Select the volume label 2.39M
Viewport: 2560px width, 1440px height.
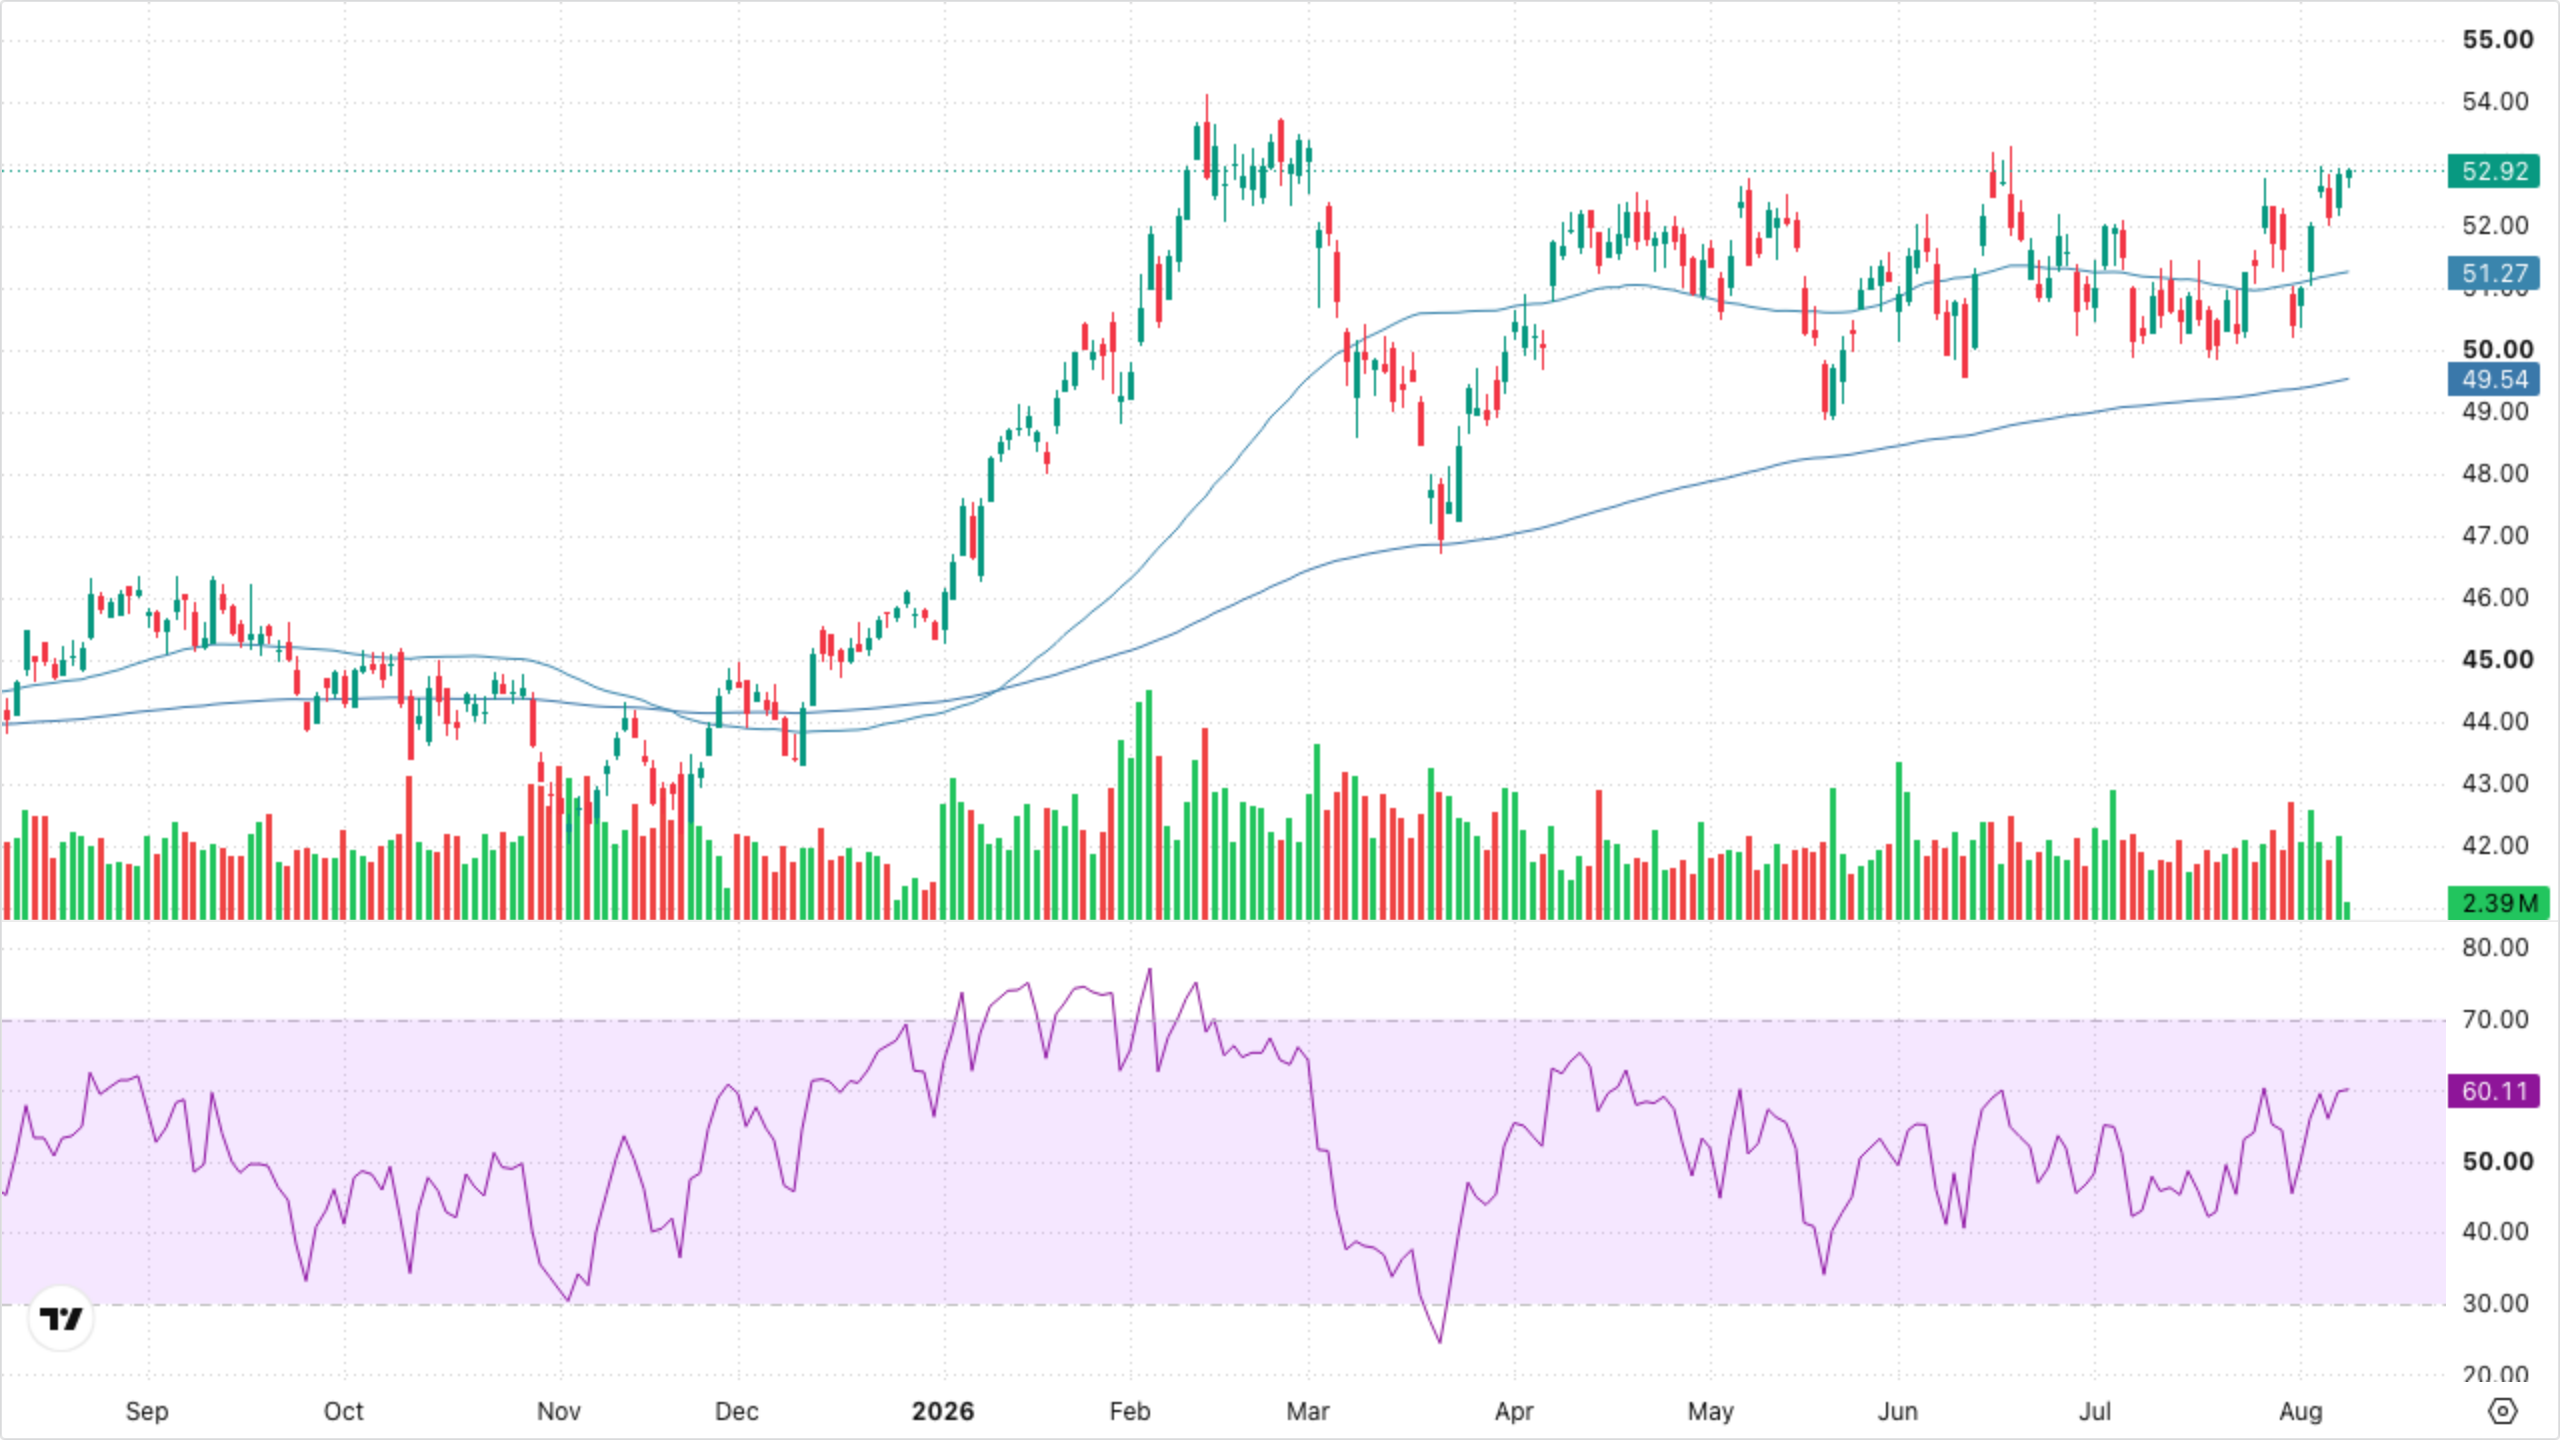point(2498,903)
